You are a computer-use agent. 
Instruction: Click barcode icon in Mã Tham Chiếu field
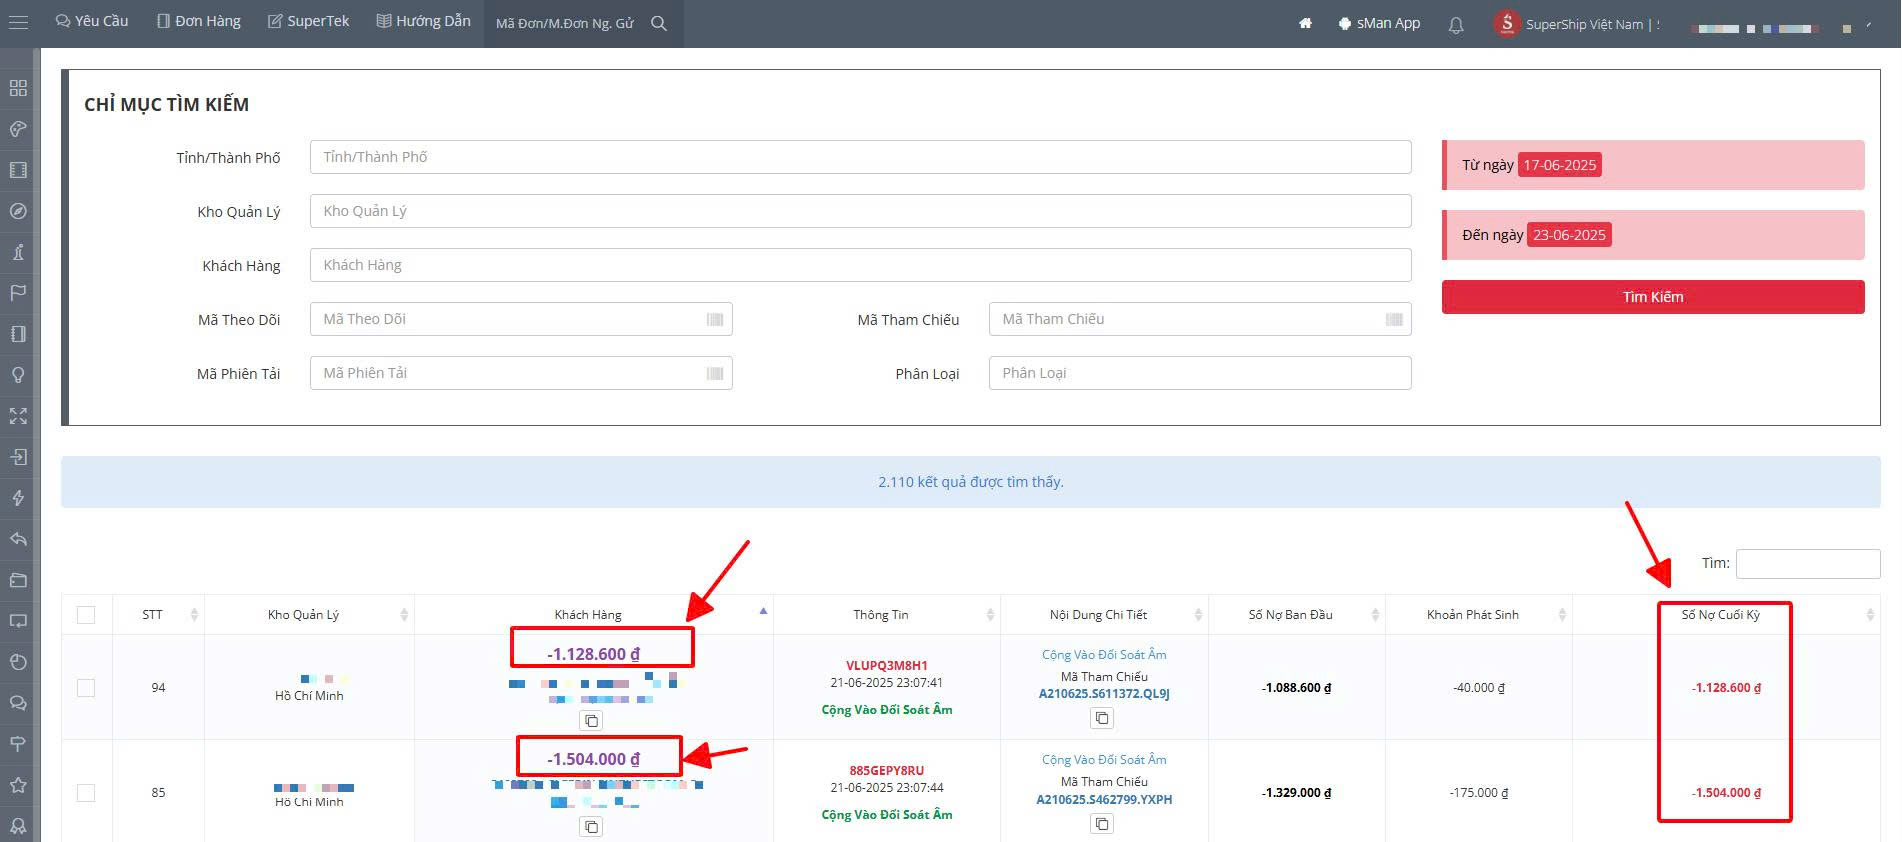1394,319
